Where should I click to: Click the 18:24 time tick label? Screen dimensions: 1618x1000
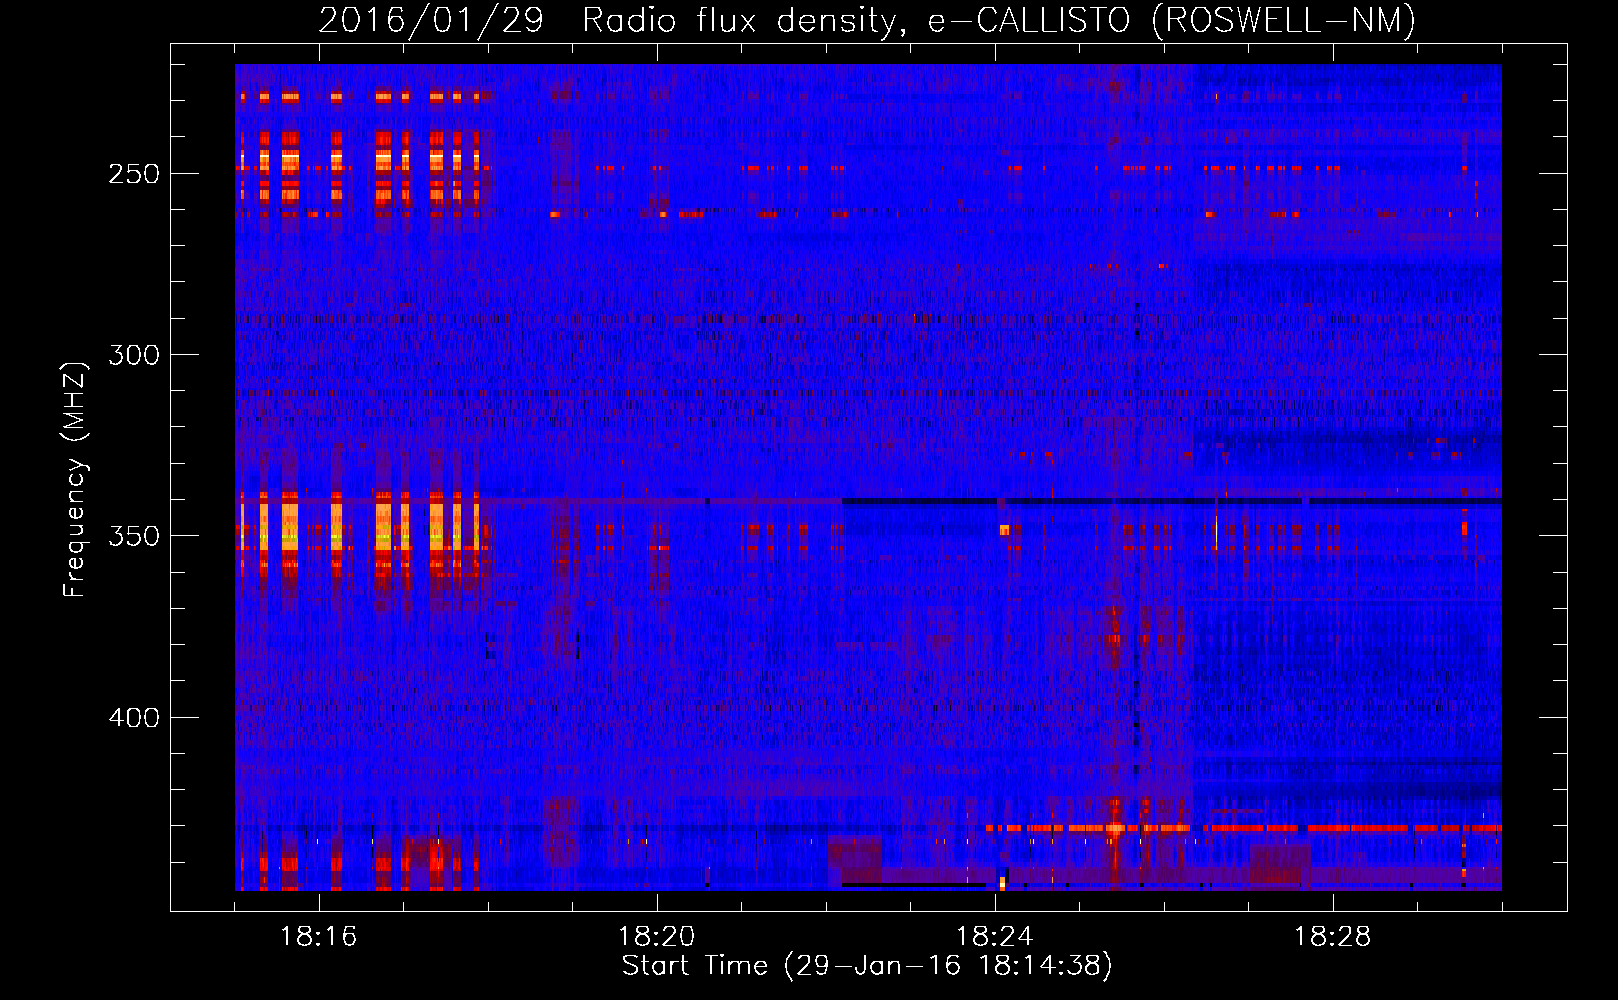click(995, 937)
